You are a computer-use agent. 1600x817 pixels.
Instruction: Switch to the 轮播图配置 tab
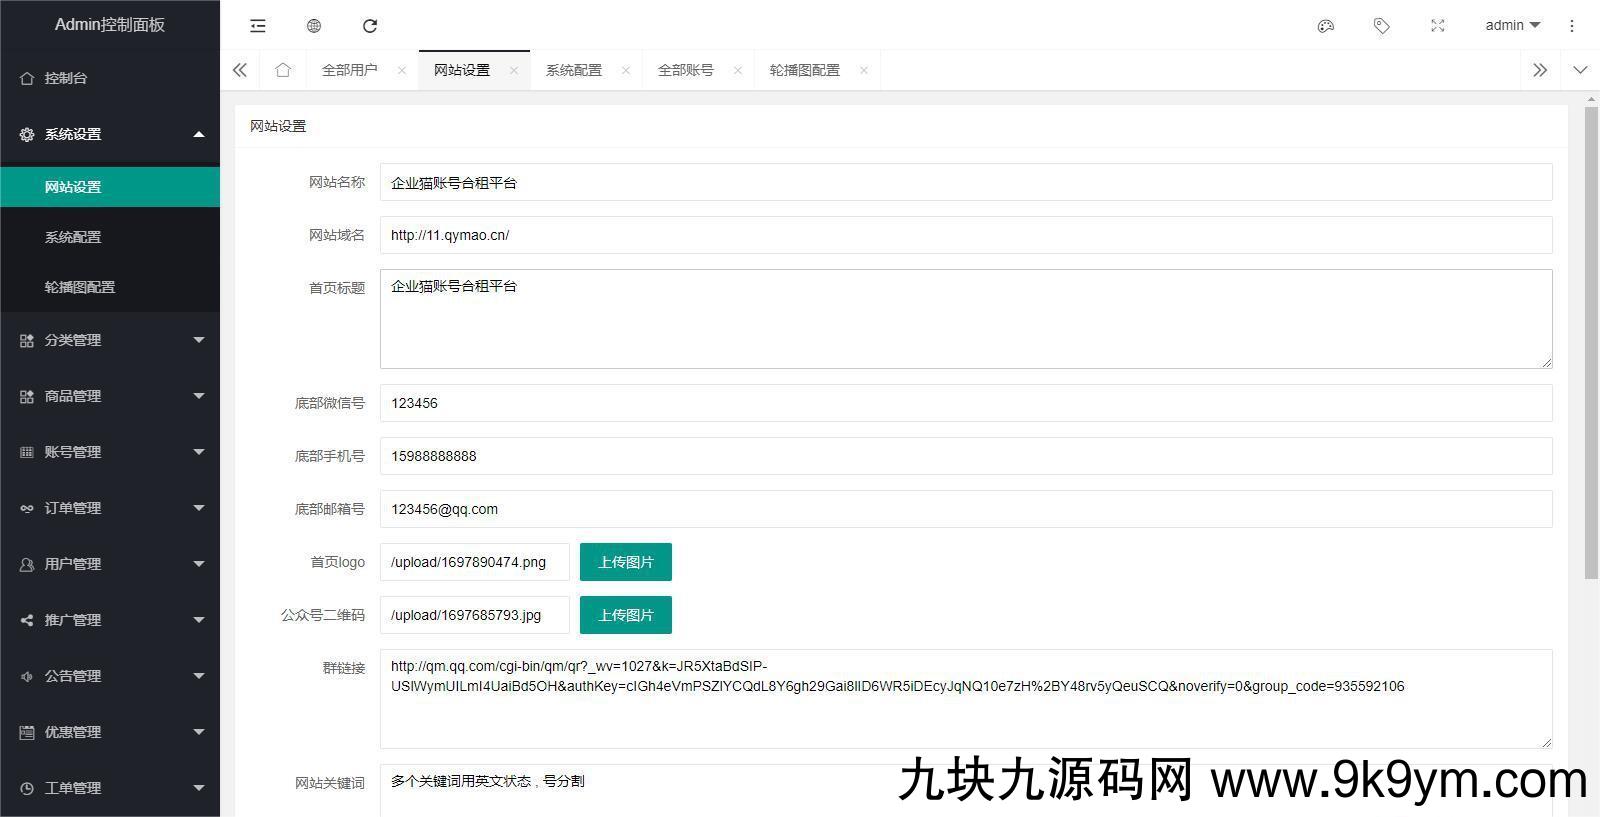coord(804,70)
